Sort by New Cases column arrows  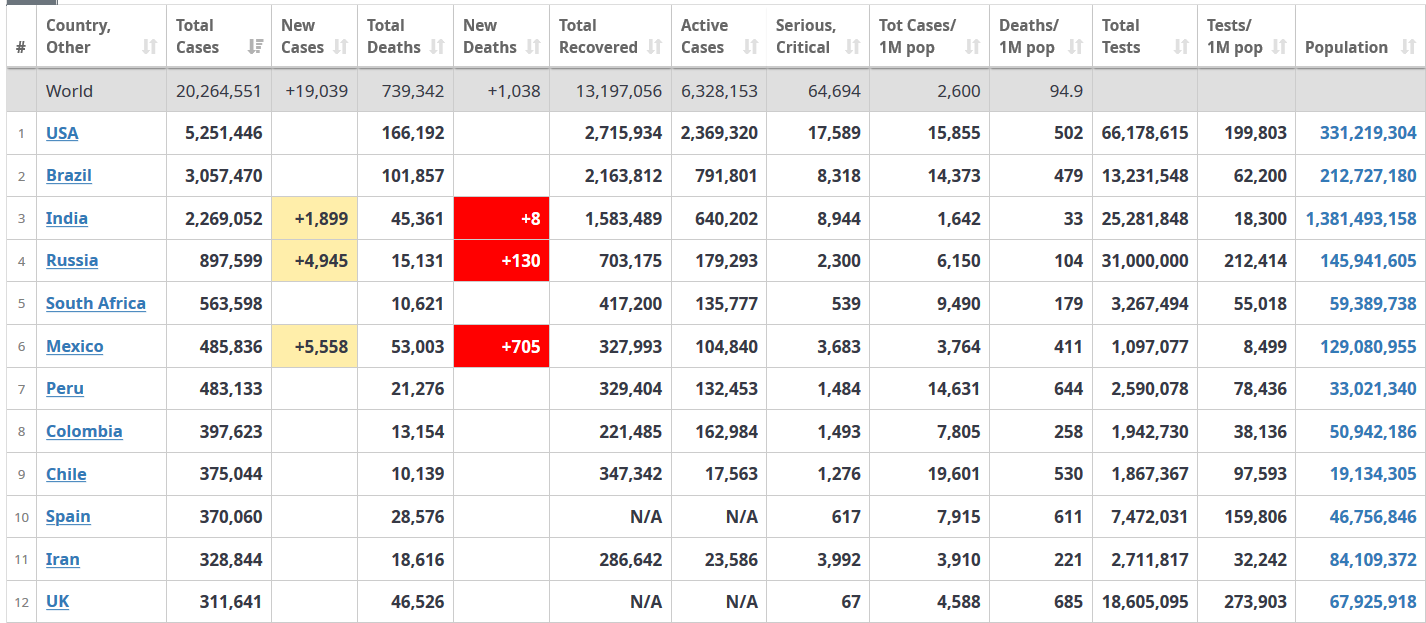click(x=340, y=47)
